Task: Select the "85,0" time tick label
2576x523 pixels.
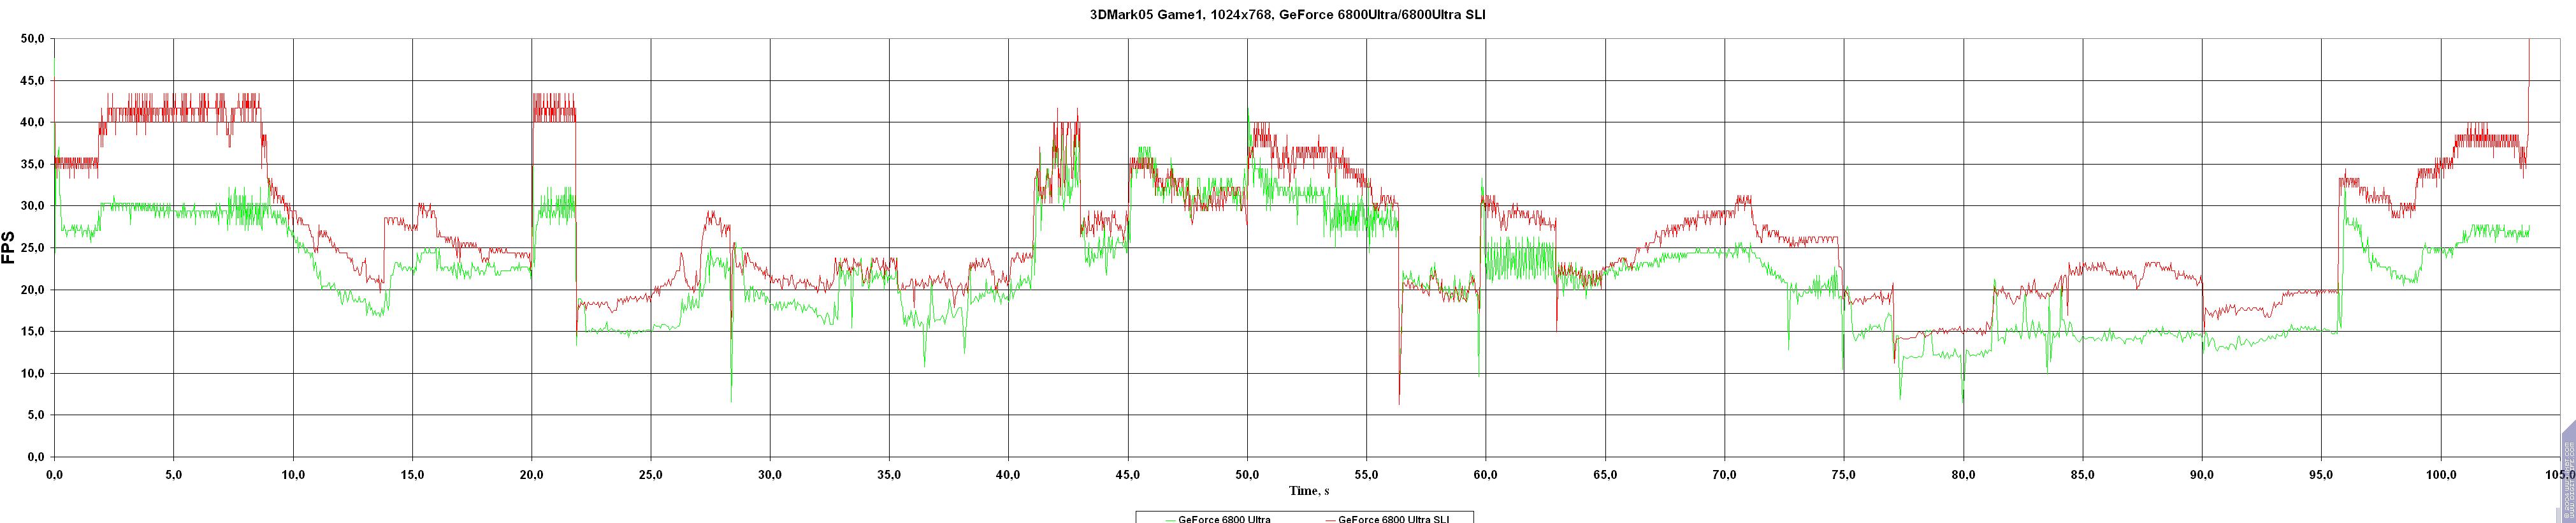Action: (2082, 475)
